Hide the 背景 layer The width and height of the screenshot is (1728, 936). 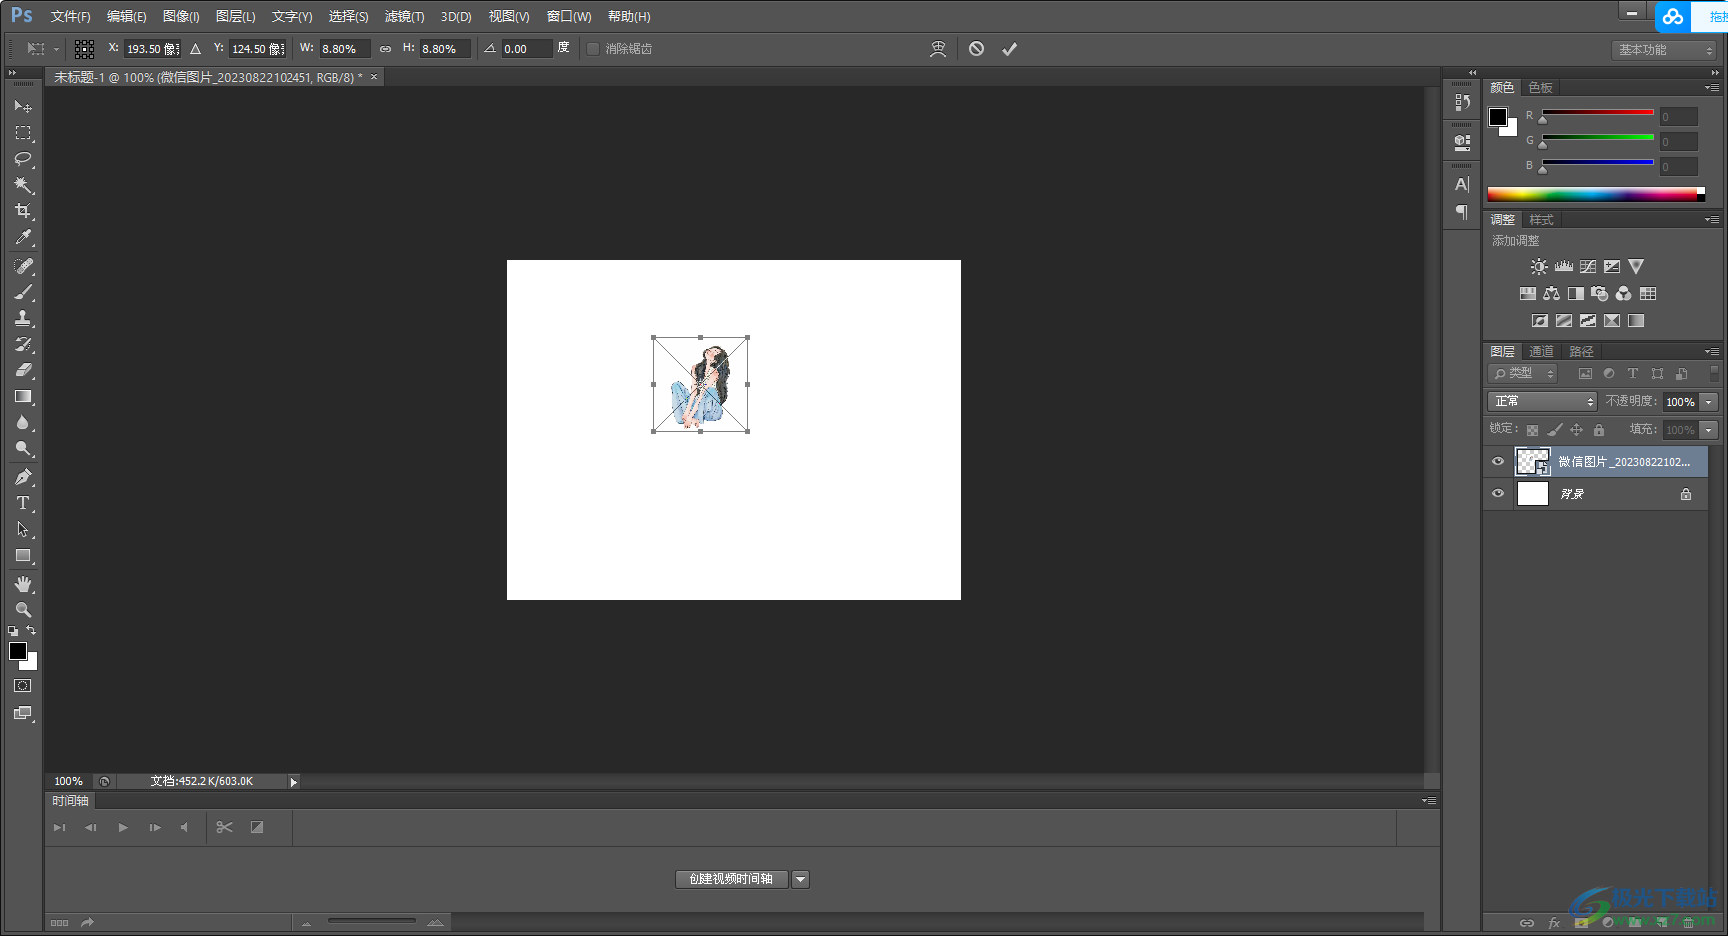1497,493
